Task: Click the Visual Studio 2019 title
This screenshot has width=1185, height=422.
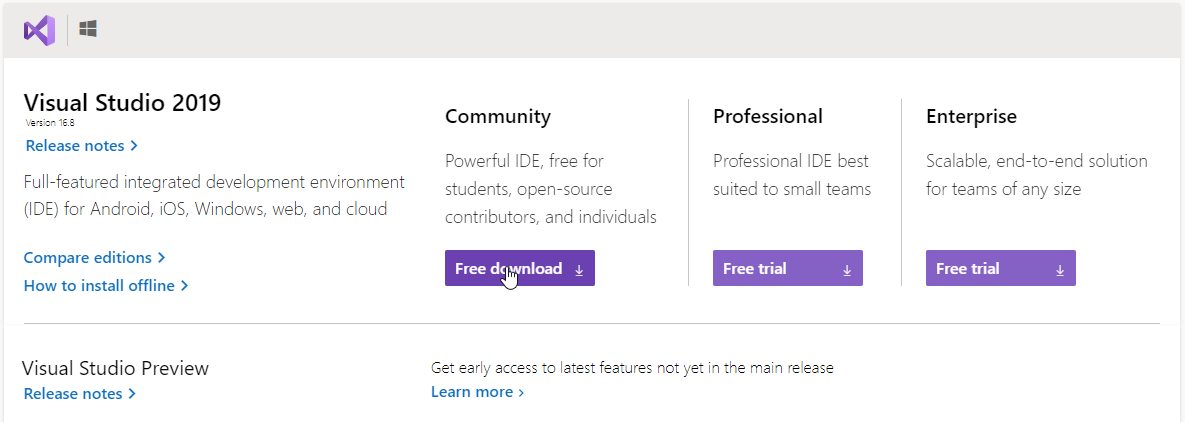Action: click(x=122, y=102)
